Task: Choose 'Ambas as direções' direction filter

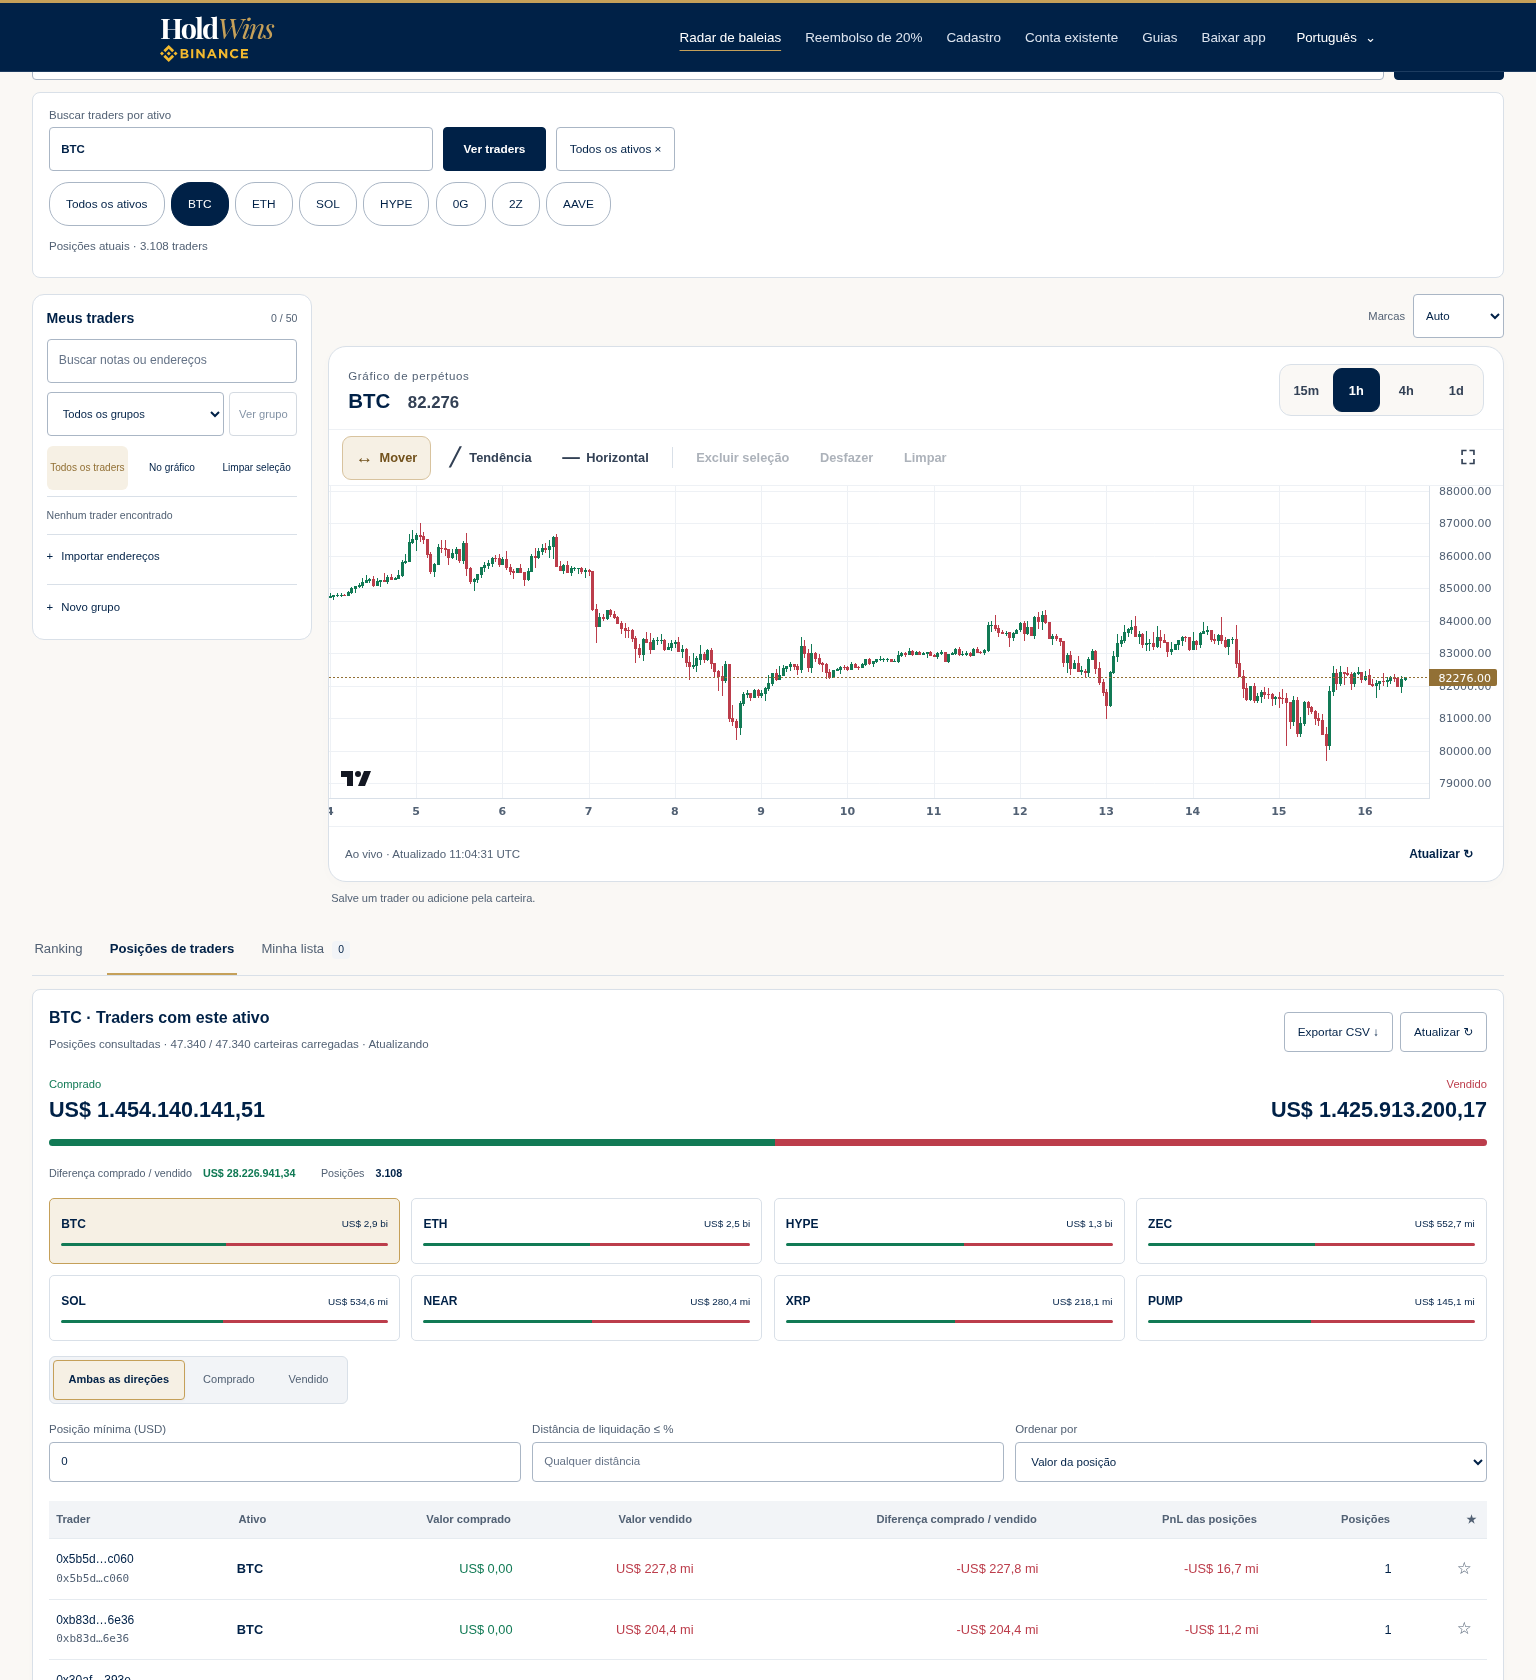Action: (x=119, y=1380)
